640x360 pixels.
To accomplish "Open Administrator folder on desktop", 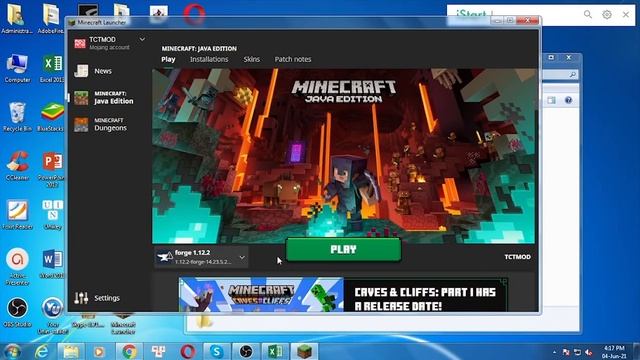I will point(17,19).
